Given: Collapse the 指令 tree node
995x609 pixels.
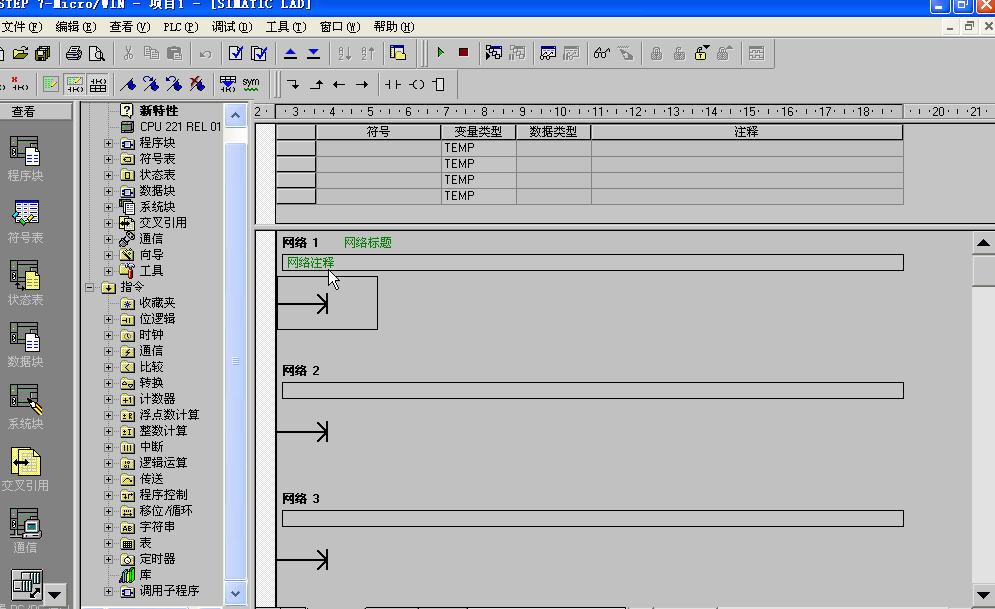Looking at the screenshot, I should tap(90, 287).
